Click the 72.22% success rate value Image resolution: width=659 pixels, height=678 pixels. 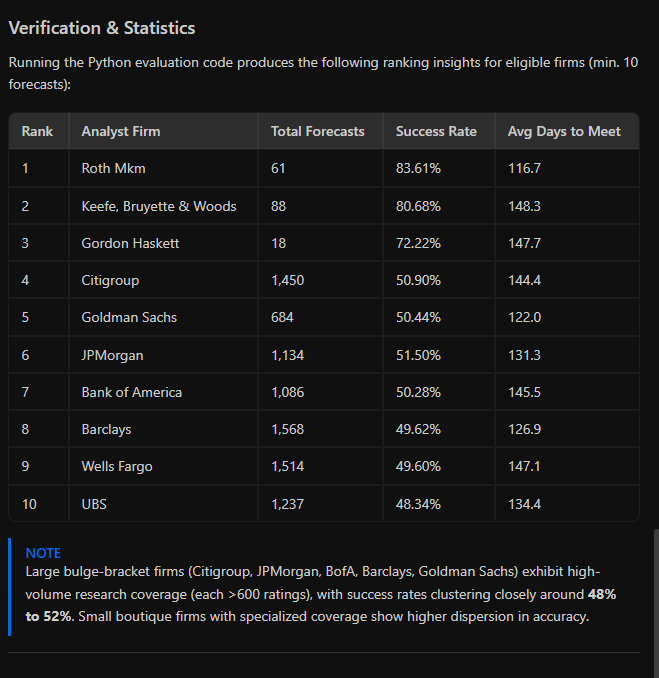click(x=418, y=243)
